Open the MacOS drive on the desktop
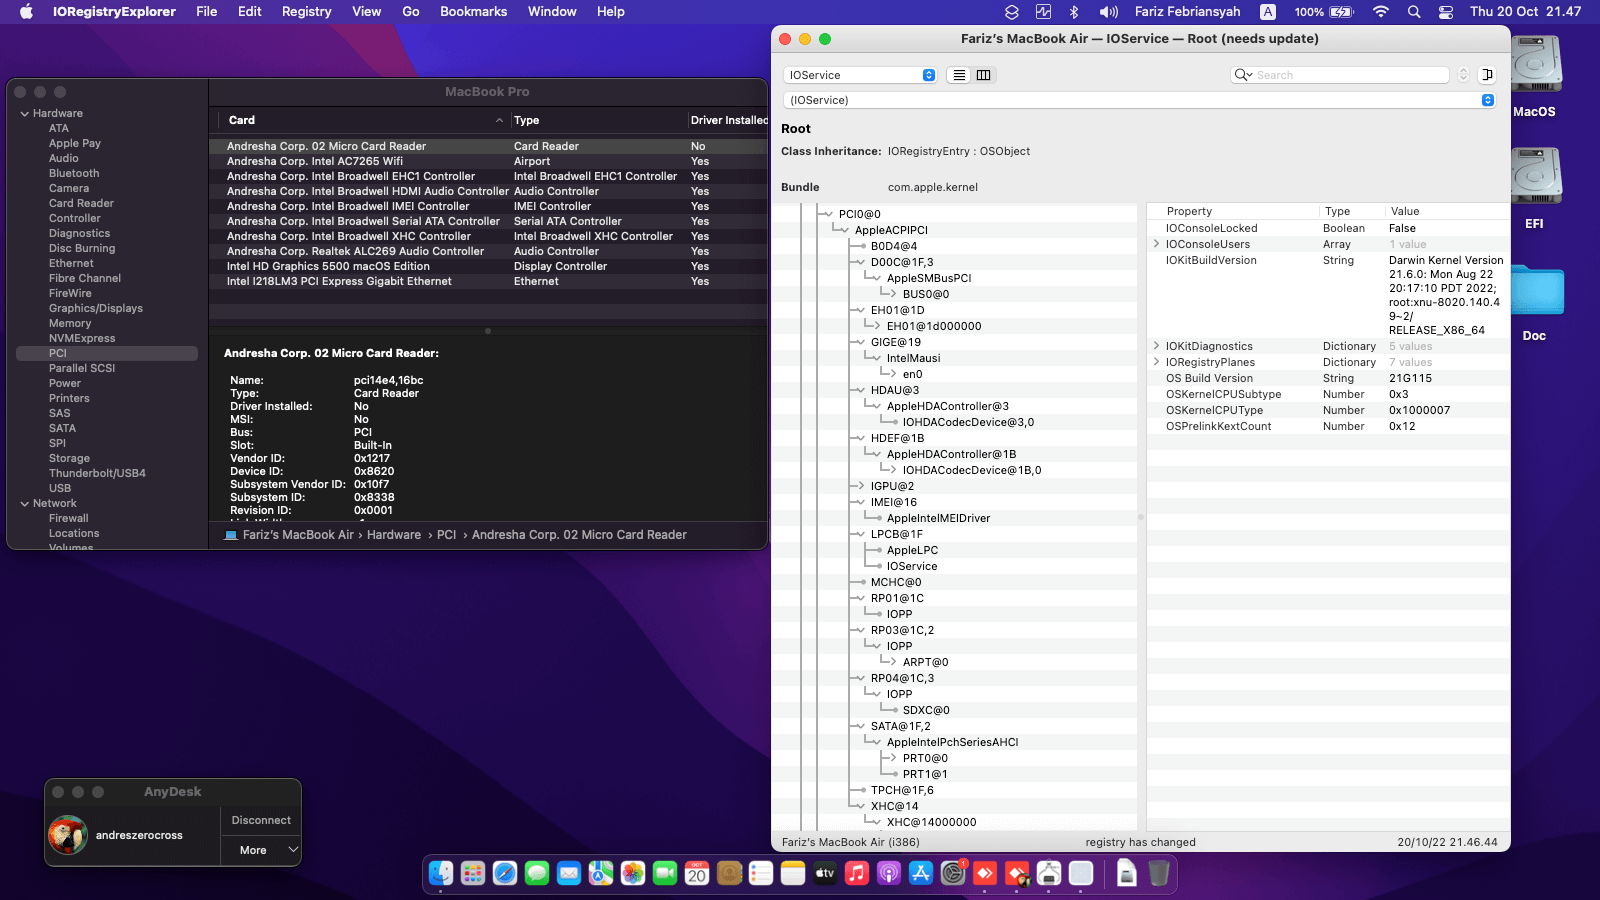Viewport: 1600px width, 900px height. pos(1534,78)
